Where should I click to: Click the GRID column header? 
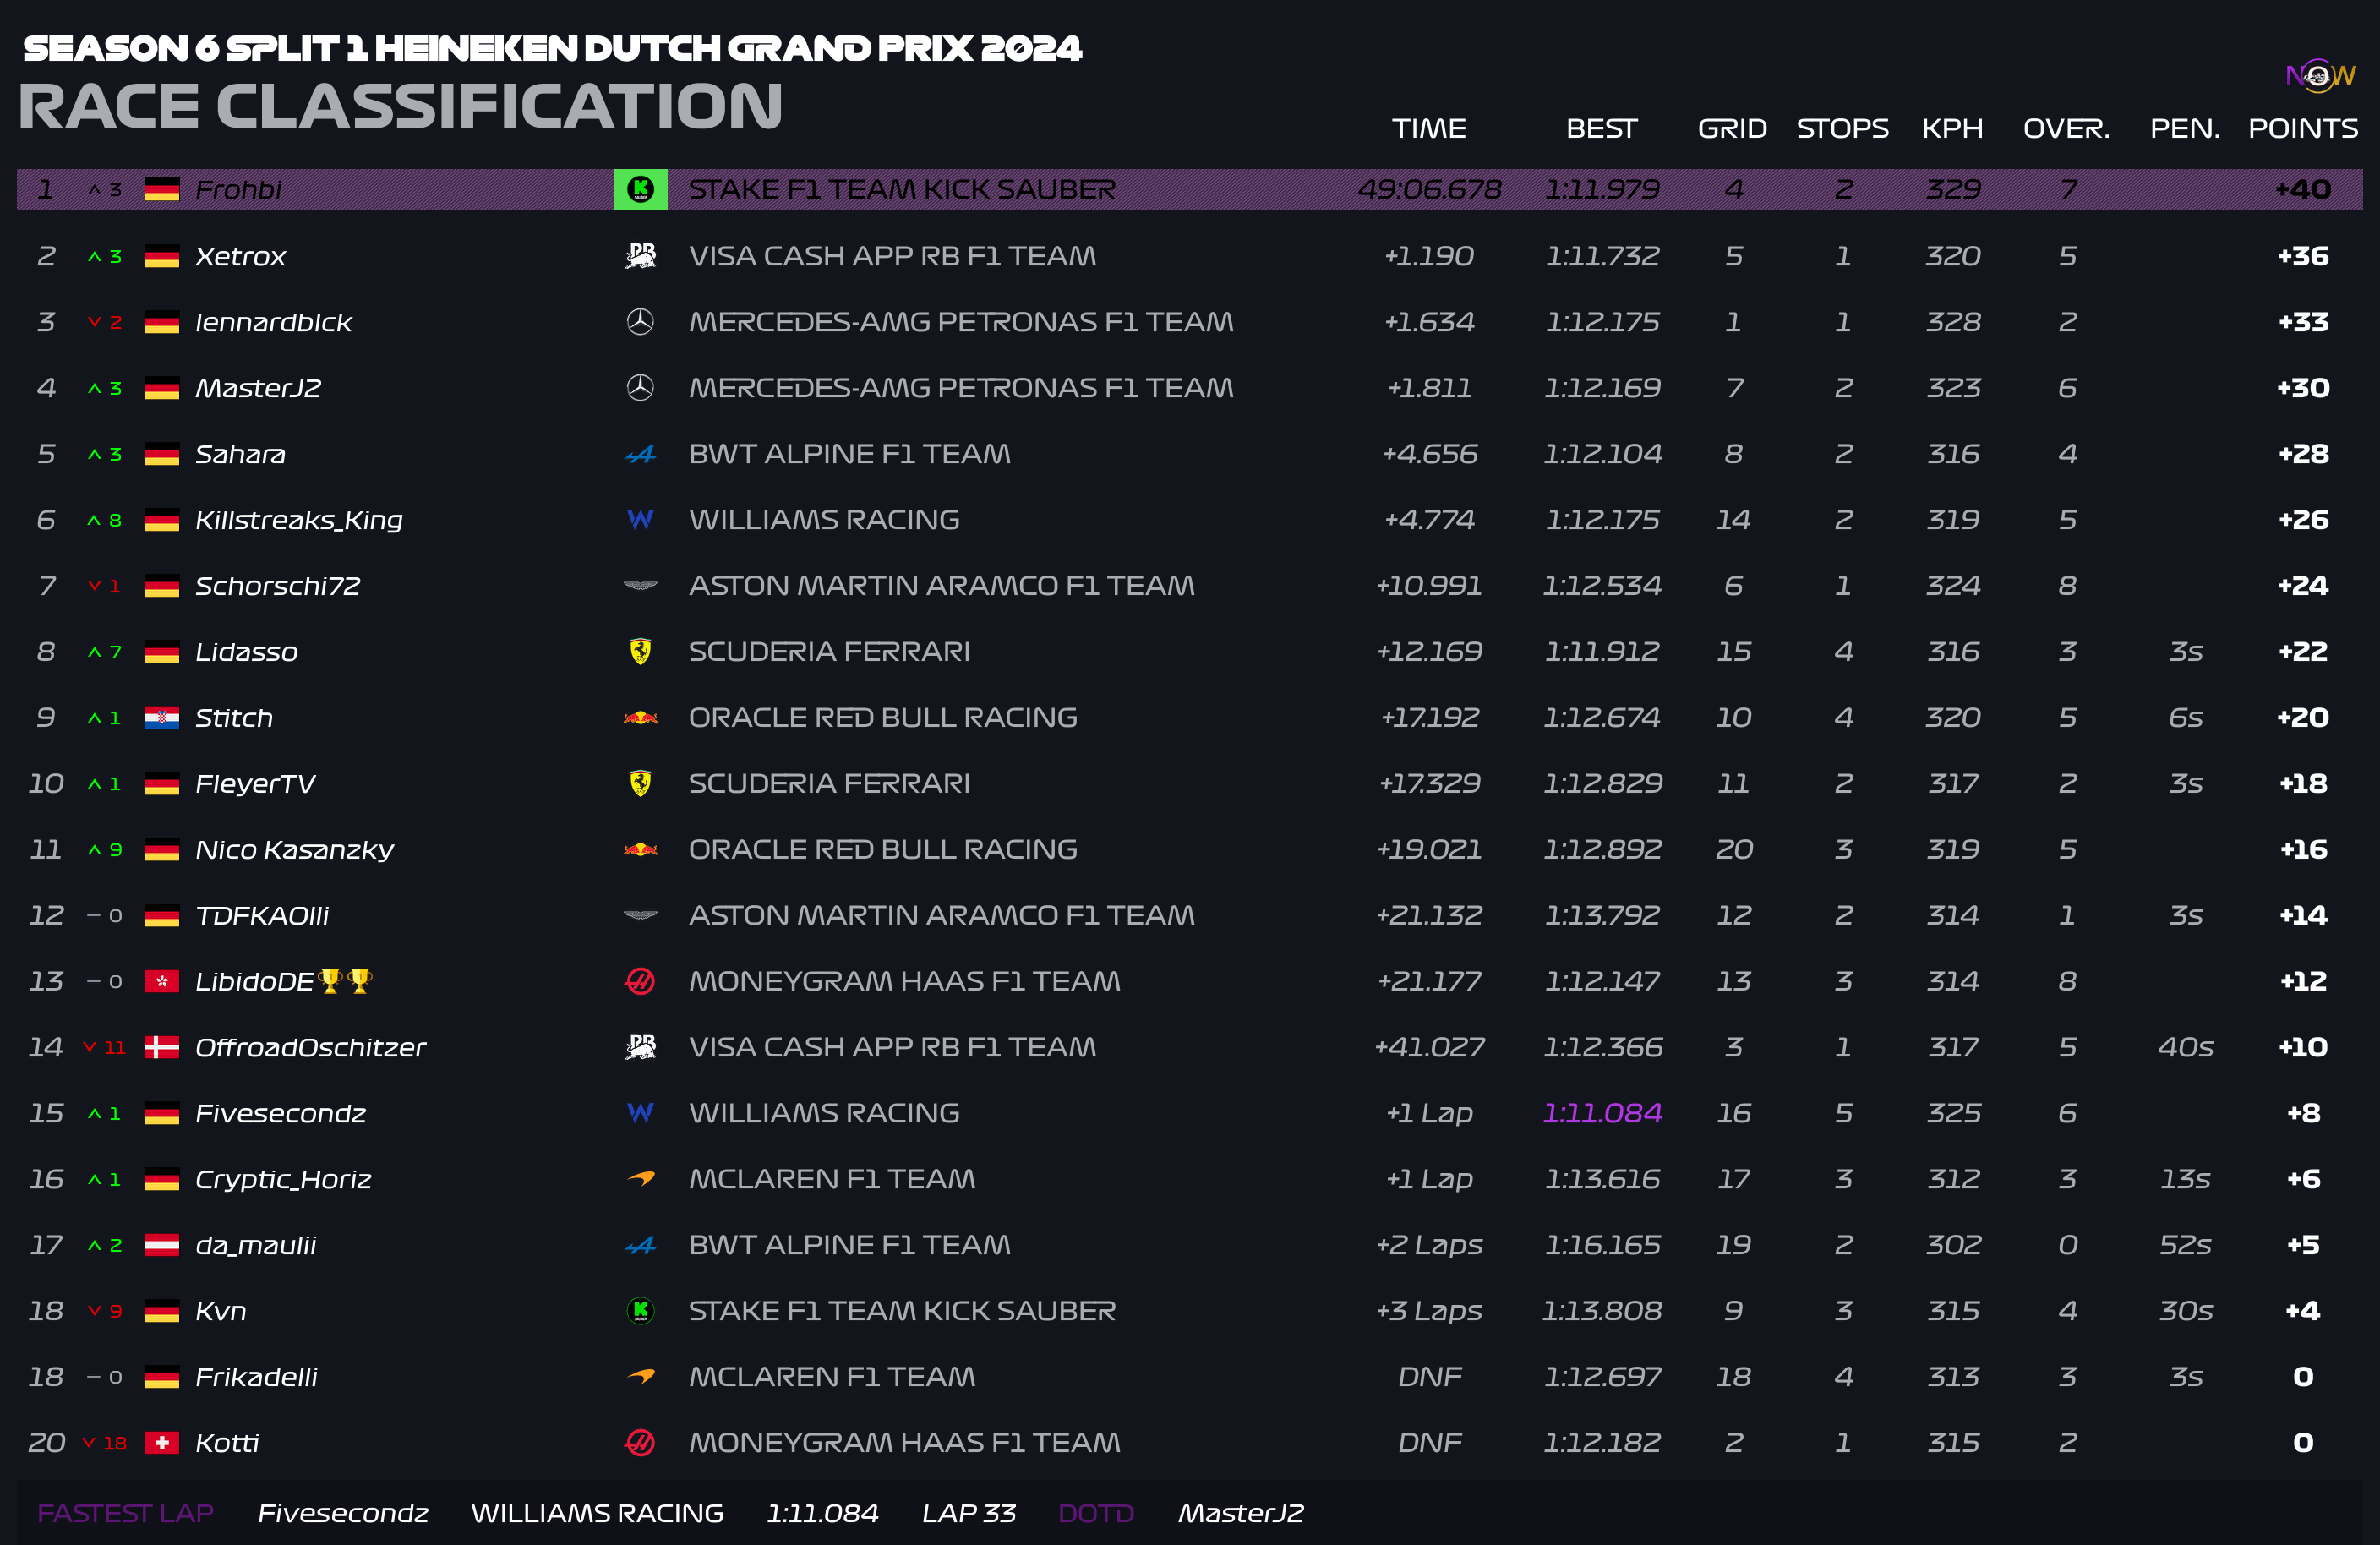[1733, 129]
